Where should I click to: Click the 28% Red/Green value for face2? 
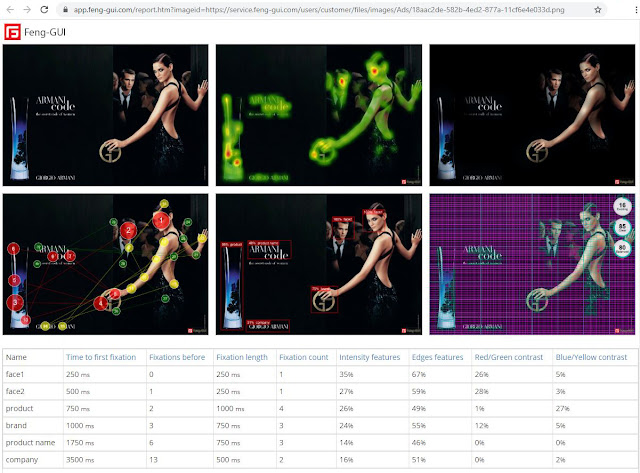pyautogui.click(x=481, y=391)
